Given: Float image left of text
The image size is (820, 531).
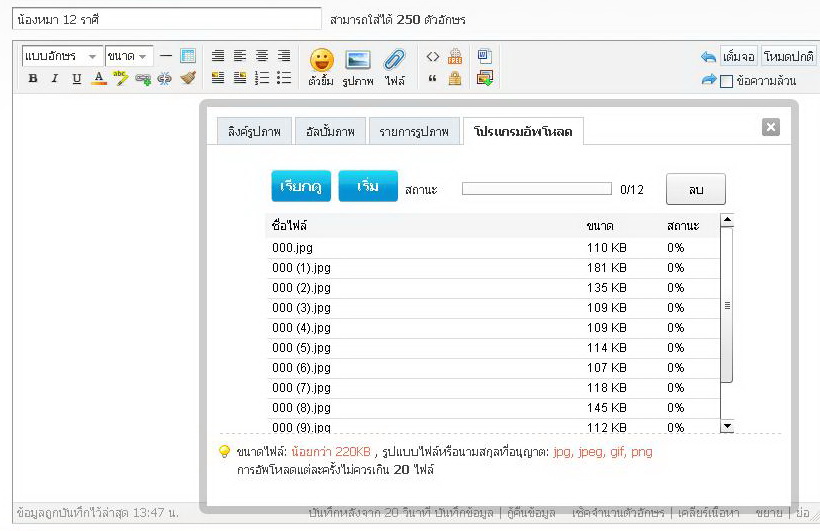Looking at the screenshot, I should (x=218, y=78).
